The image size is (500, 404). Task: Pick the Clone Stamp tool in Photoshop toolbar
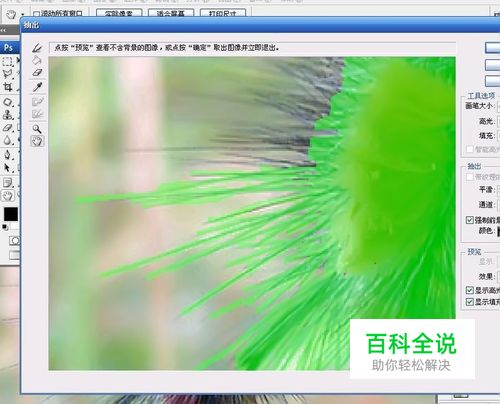pos(7,115)
